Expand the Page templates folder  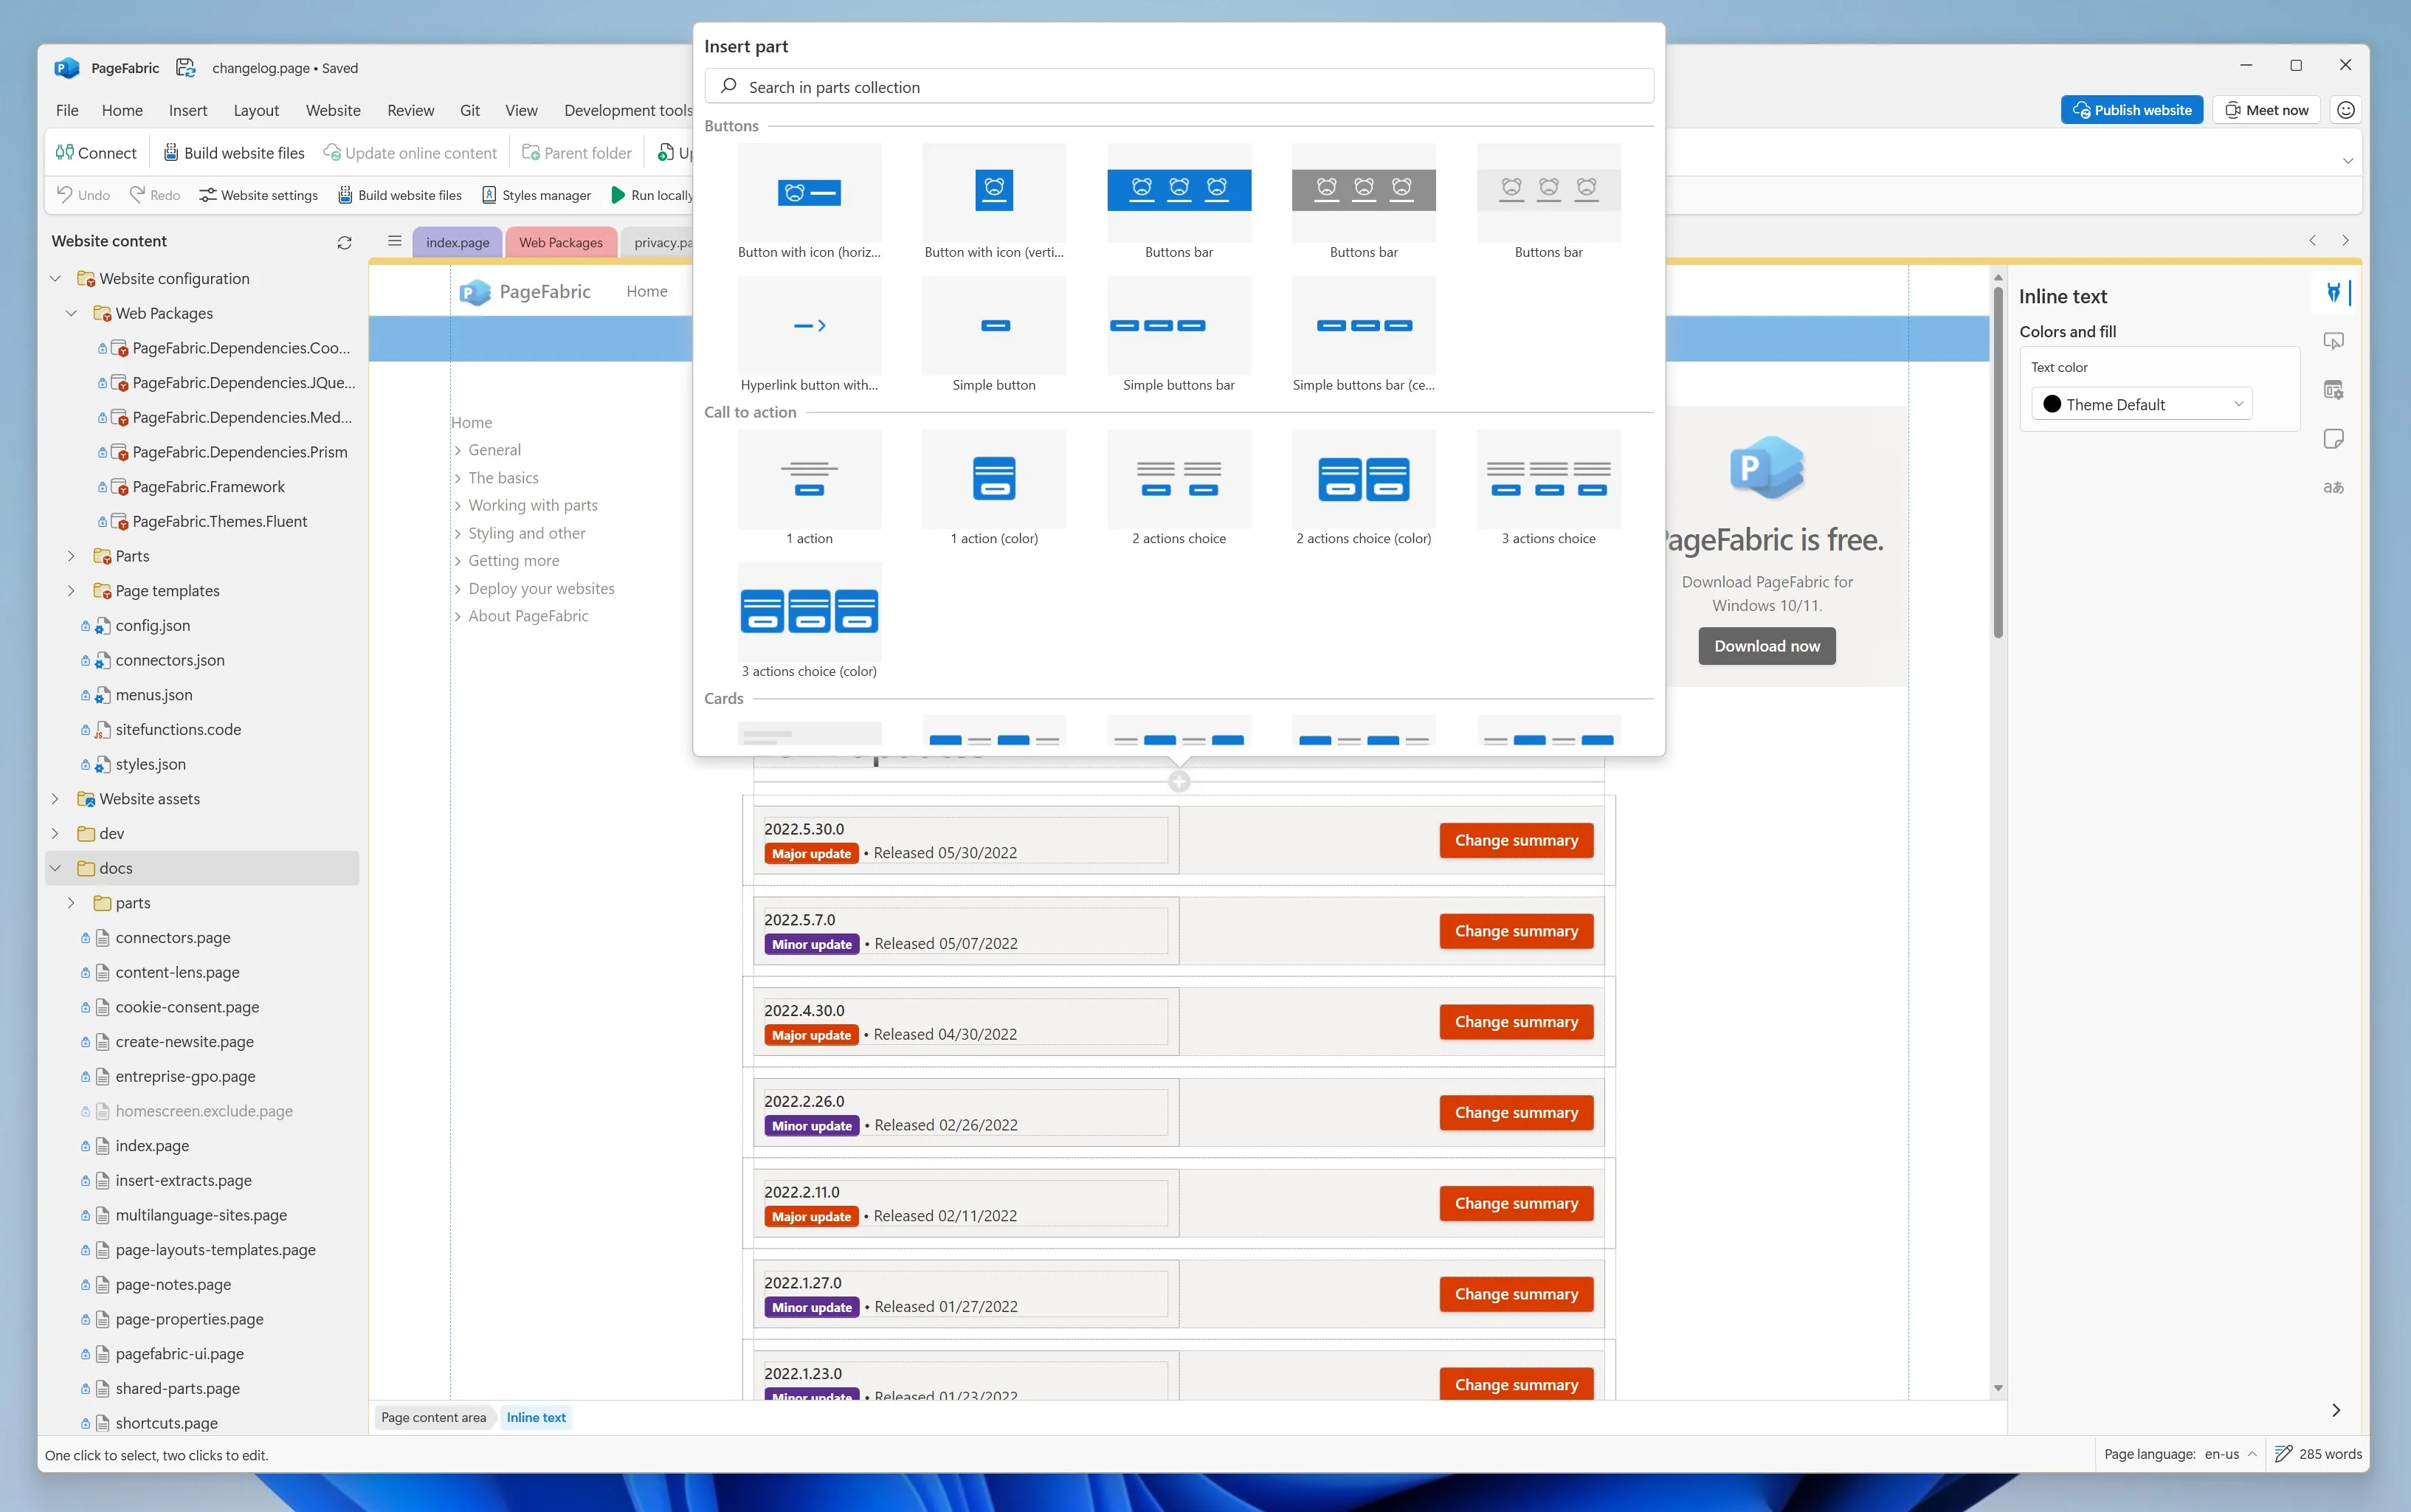71,591
